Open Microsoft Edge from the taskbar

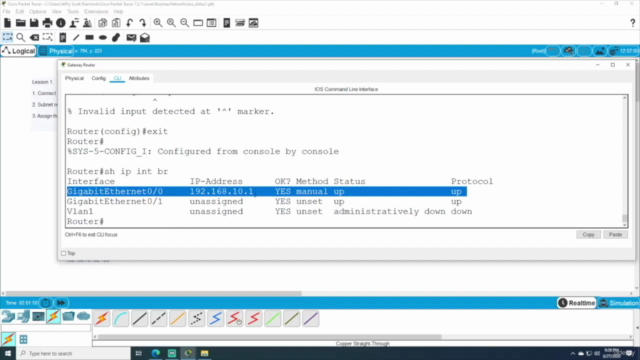[156, 353]
